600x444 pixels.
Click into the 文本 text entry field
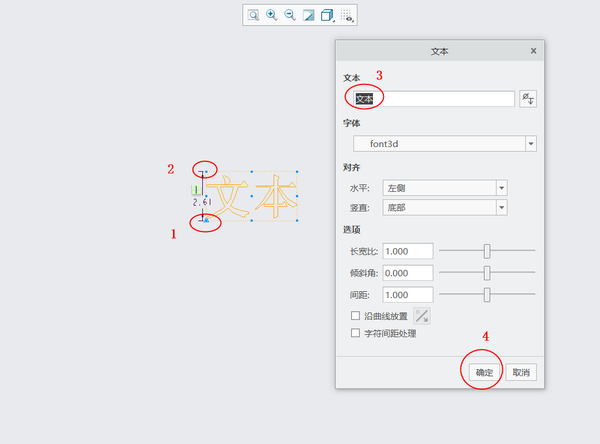pos(434,99)
